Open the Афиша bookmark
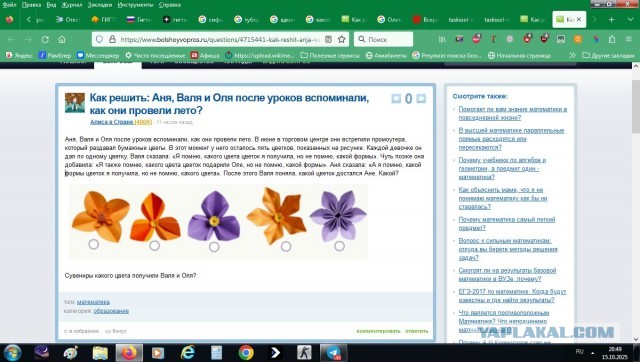This screenshot has width=640, height=362. (205, 55)
